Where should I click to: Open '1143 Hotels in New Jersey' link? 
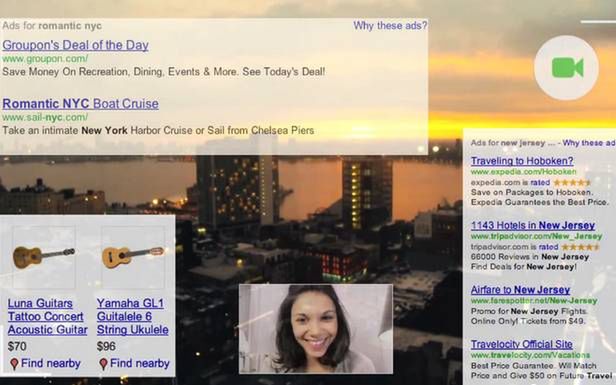pyautogui.click(x=533, y=225)
